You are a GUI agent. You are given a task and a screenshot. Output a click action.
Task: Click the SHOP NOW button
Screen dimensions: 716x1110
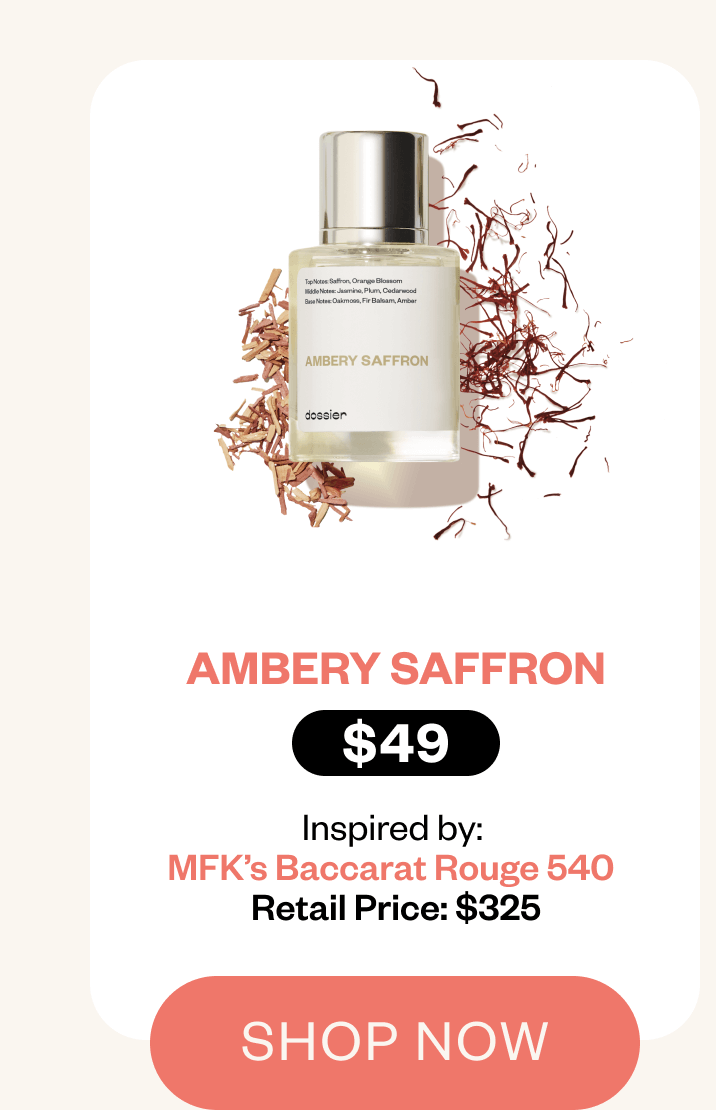coord(394,1042)
